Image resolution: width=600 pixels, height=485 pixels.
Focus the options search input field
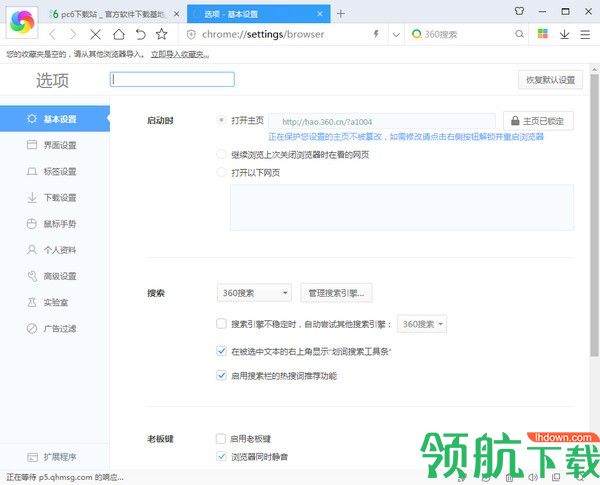(172, 79)
